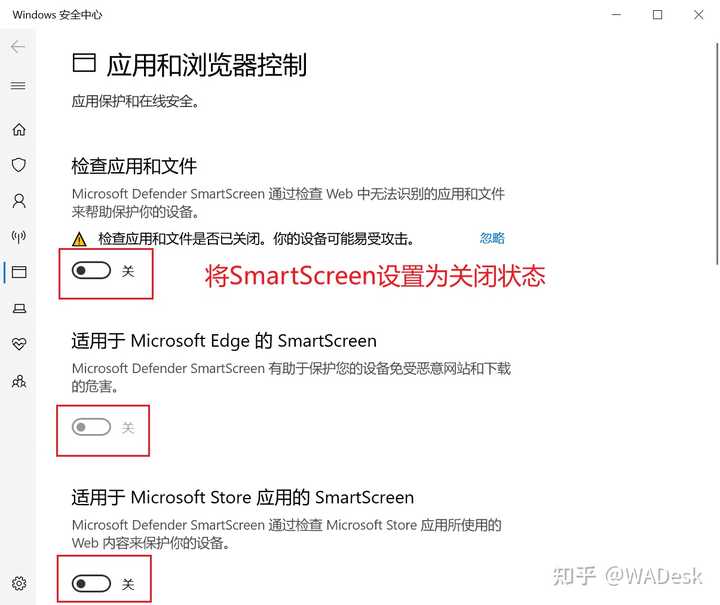Toggle the 检查应用和文件 switch

(91, 271)
